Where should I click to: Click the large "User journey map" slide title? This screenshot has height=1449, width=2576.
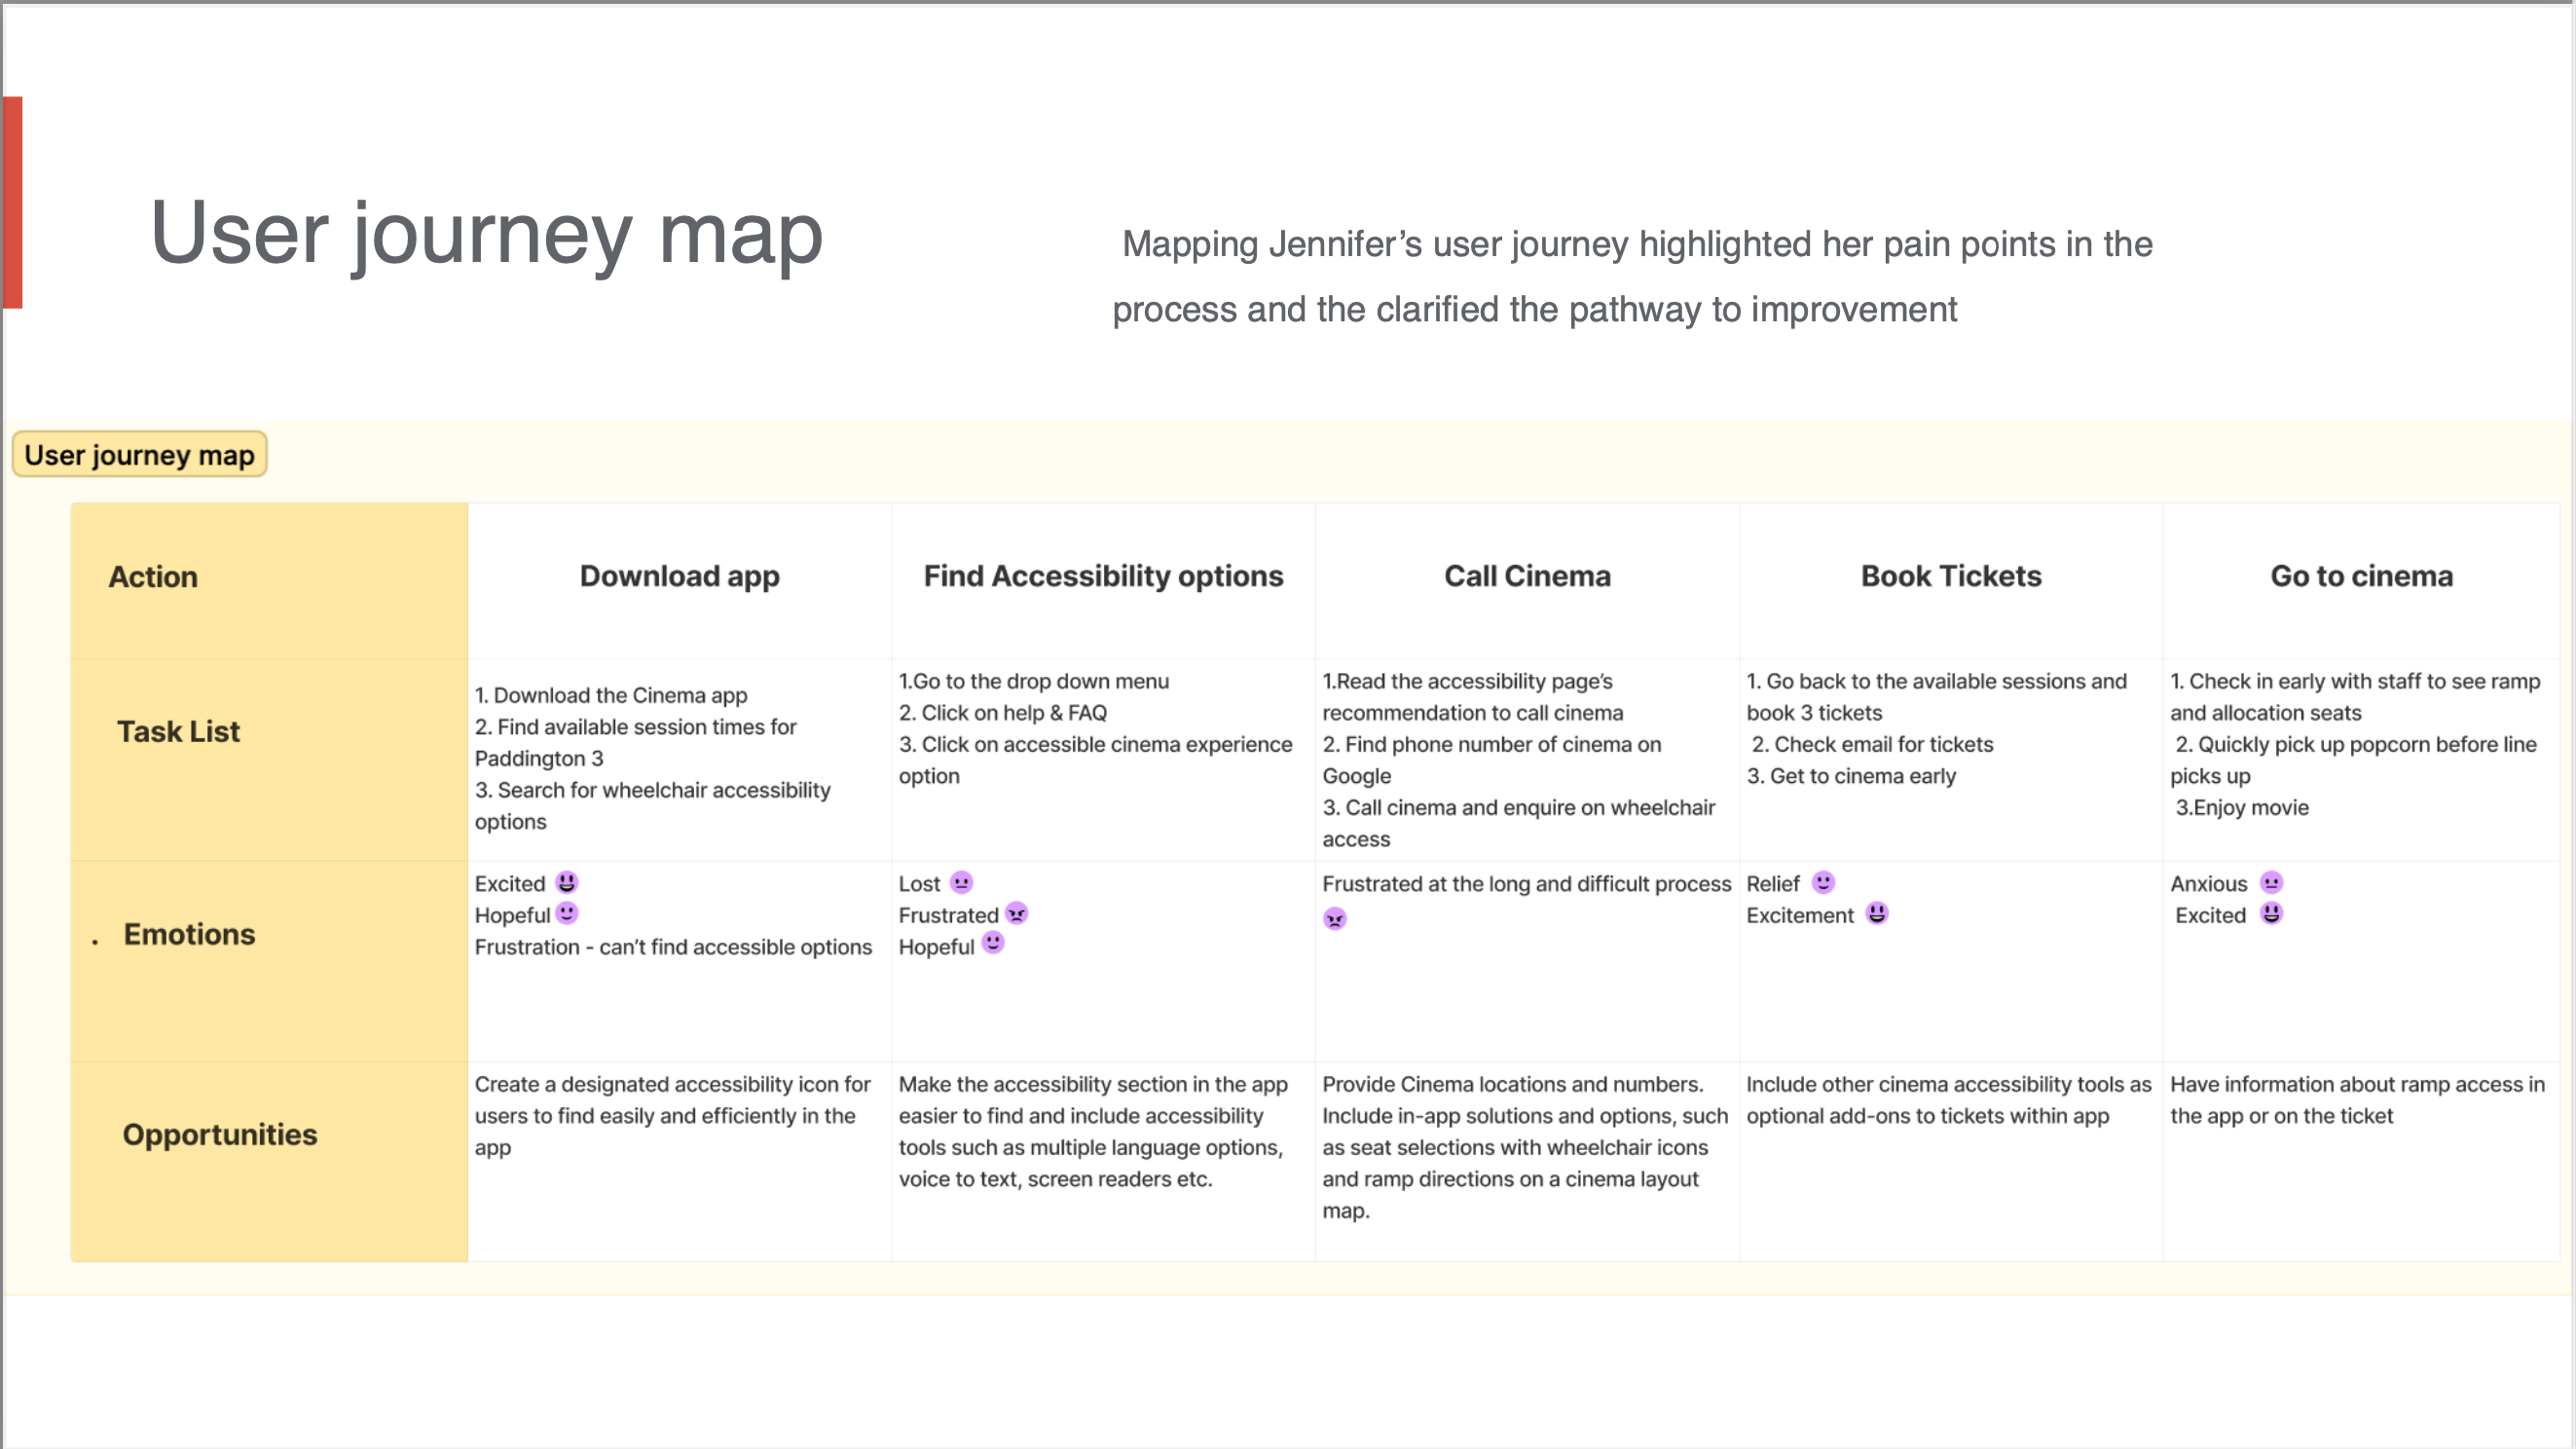point(486,234)
